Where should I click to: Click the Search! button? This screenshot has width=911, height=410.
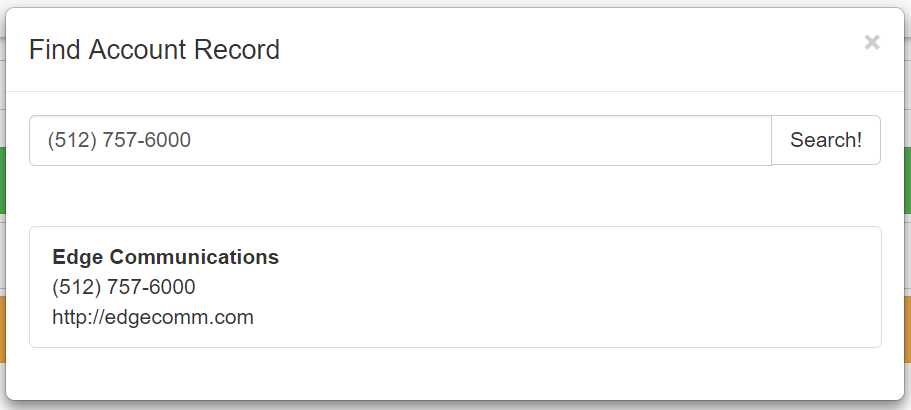[x=825, y=140]
